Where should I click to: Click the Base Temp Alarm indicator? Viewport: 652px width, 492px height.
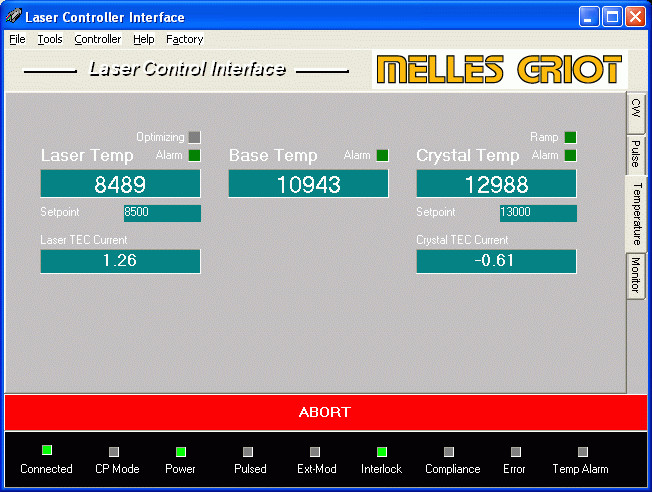(x=382, y=156)
